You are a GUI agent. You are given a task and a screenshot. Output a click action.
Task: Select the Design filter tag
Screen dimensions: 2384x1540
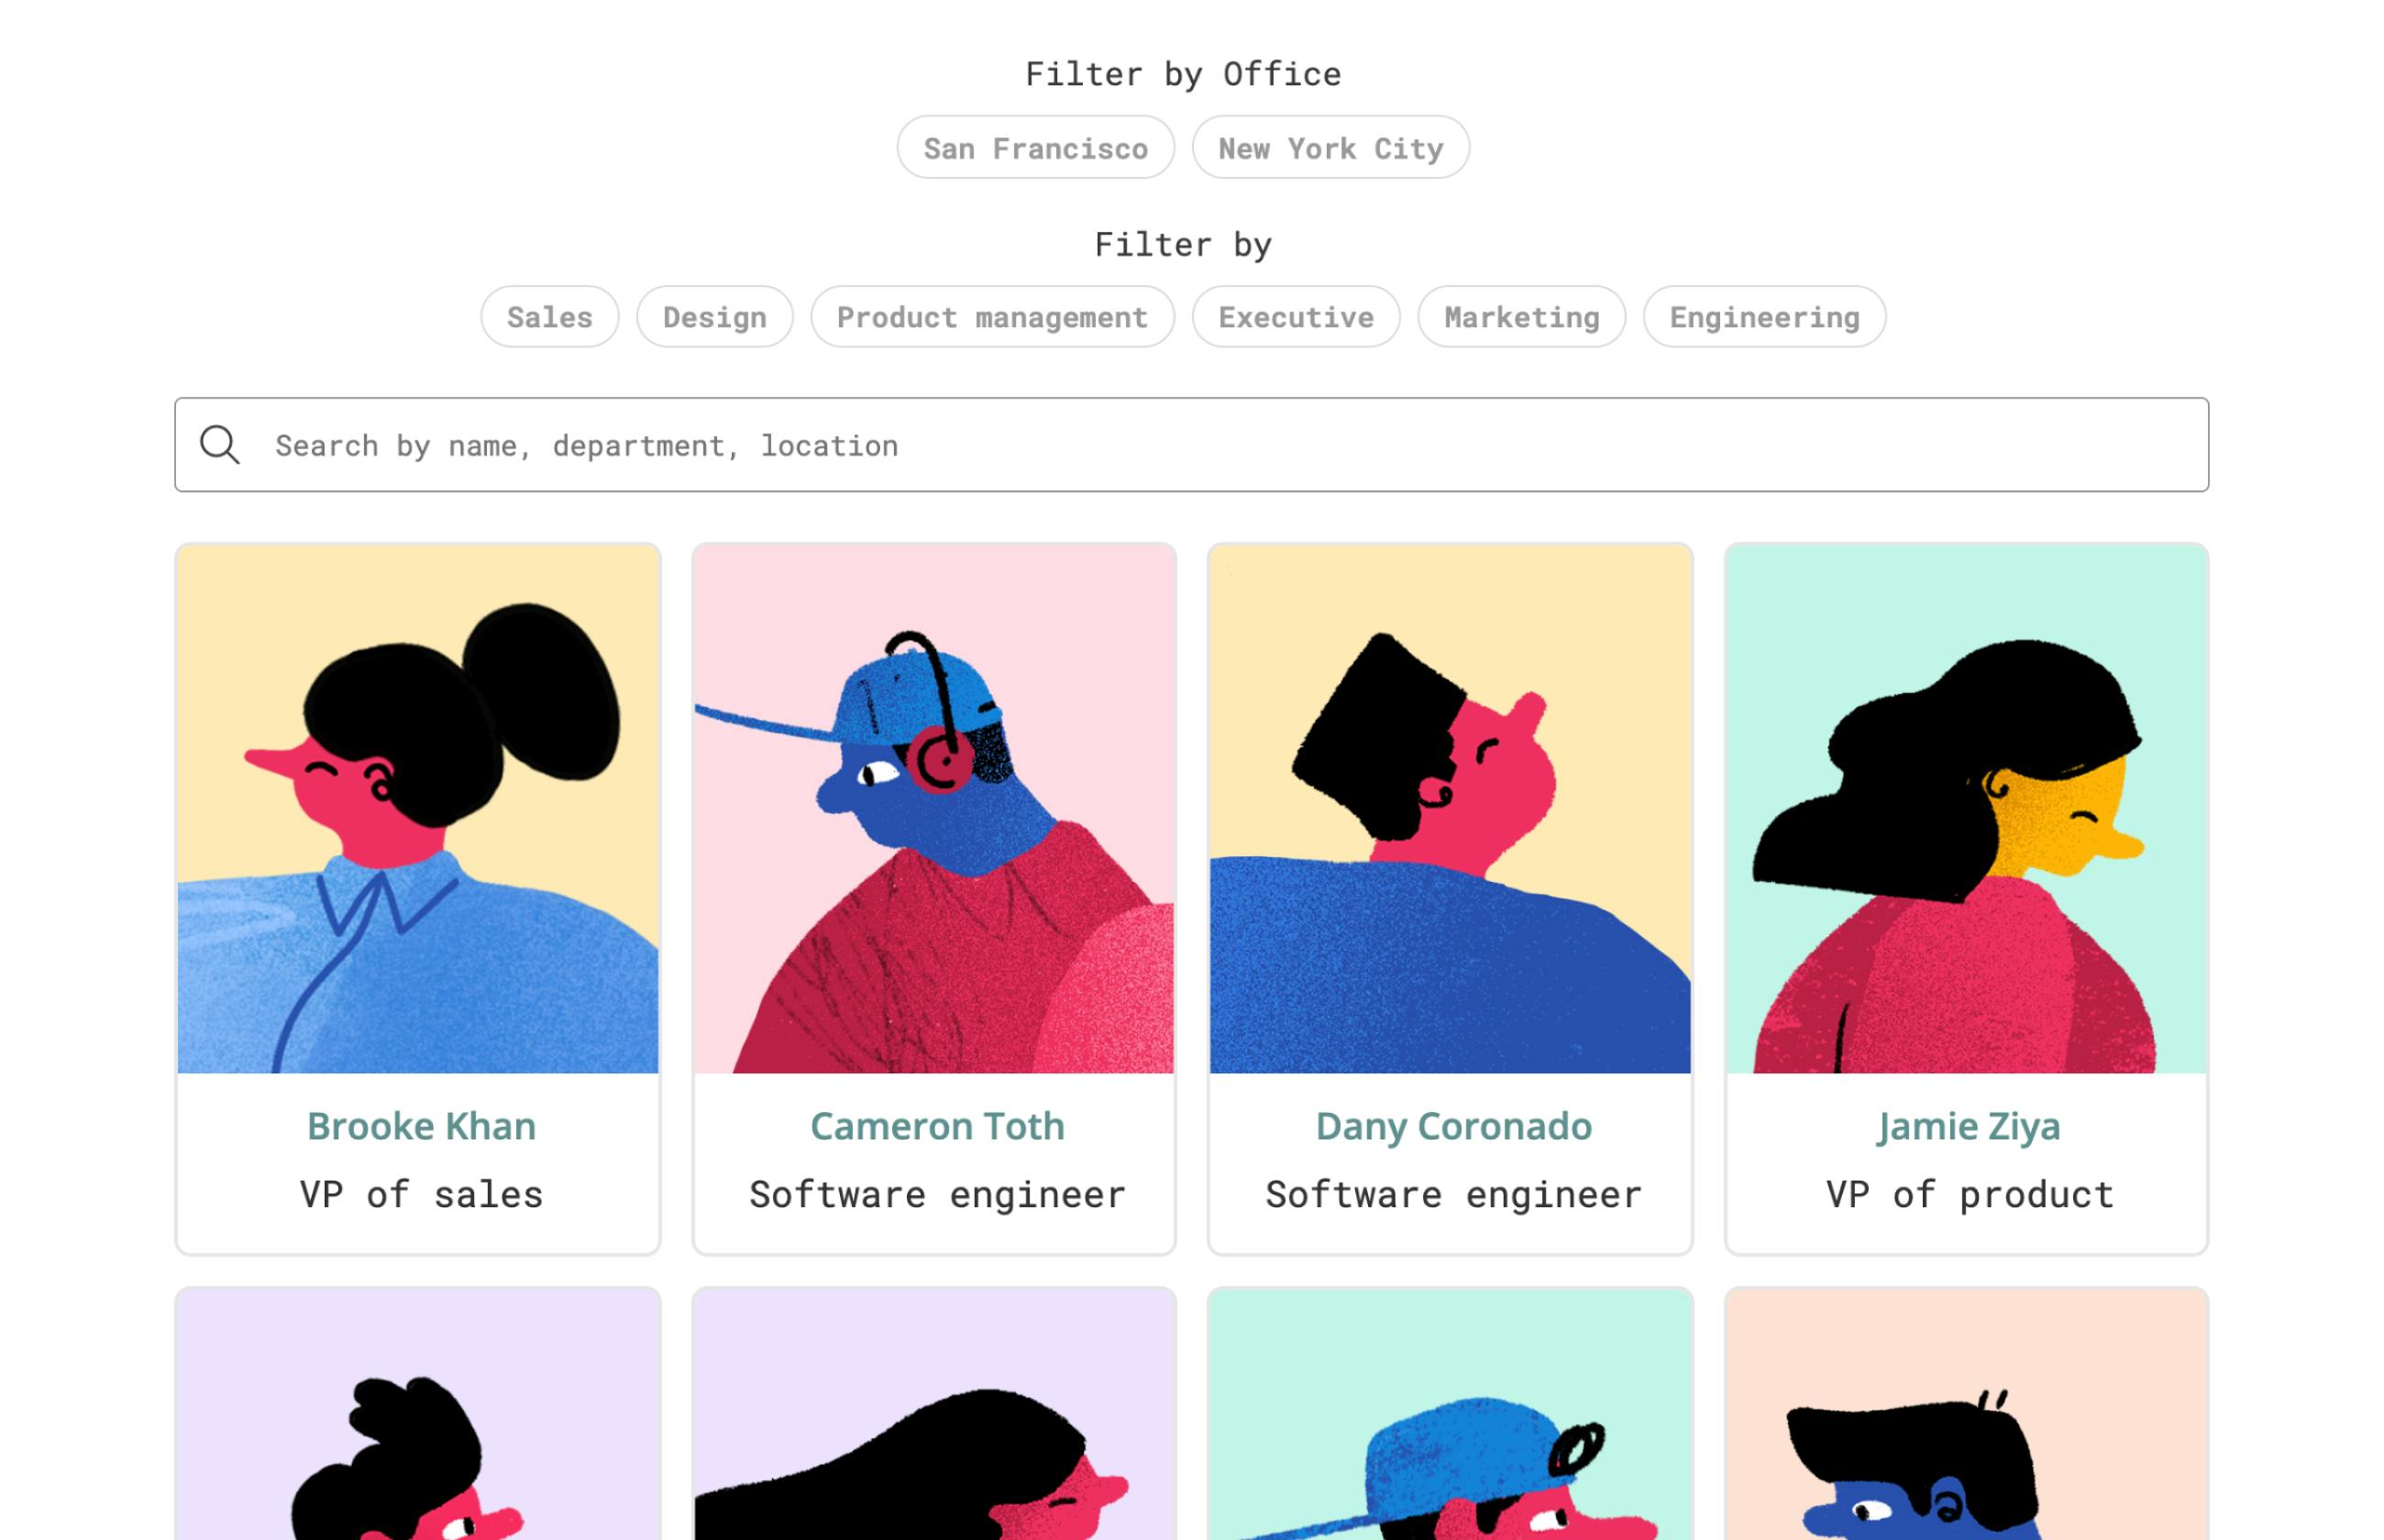pos(714,316)
